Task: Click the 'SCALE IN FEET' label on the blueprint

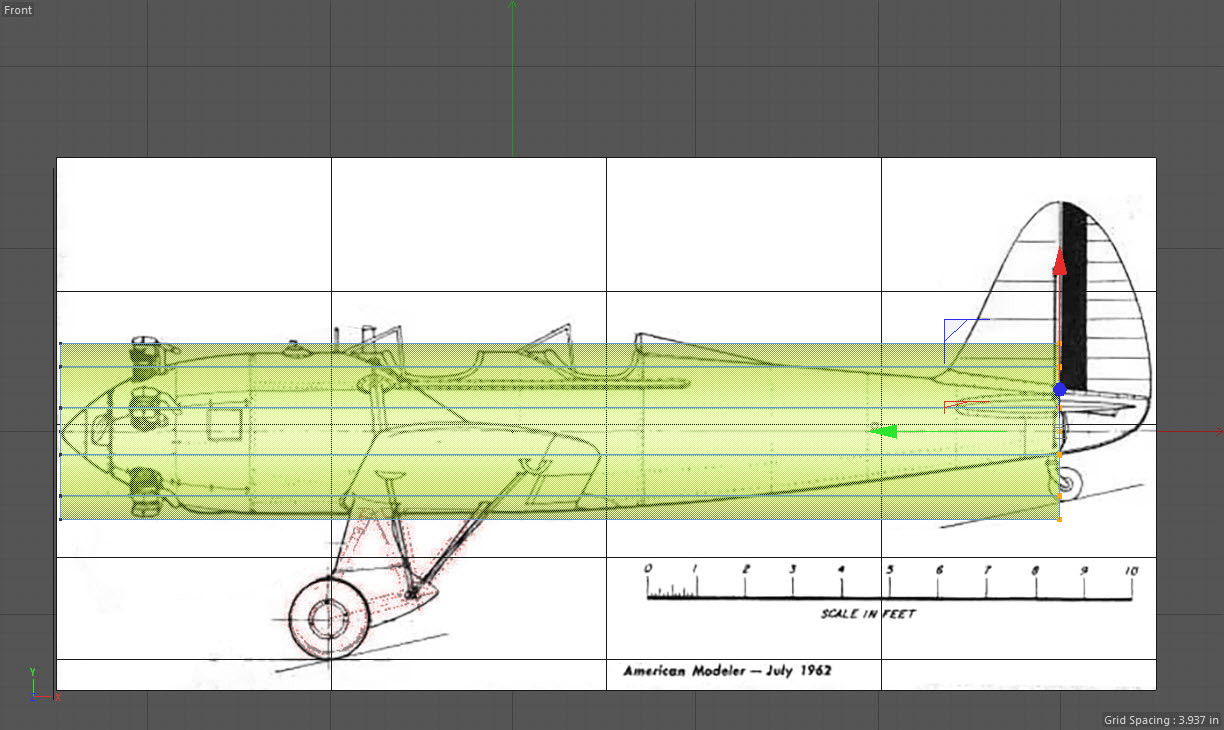Action: point(868,614)
